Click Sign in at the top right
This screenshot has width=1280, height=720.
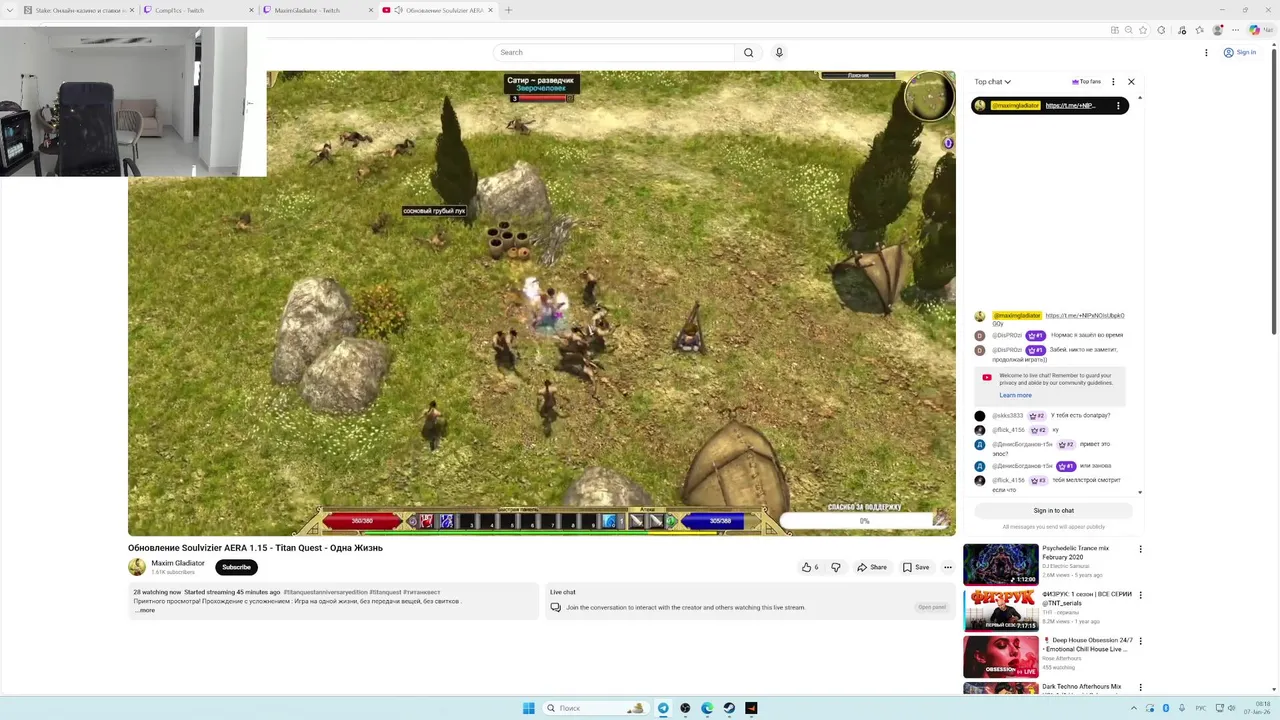point(1240,52)
